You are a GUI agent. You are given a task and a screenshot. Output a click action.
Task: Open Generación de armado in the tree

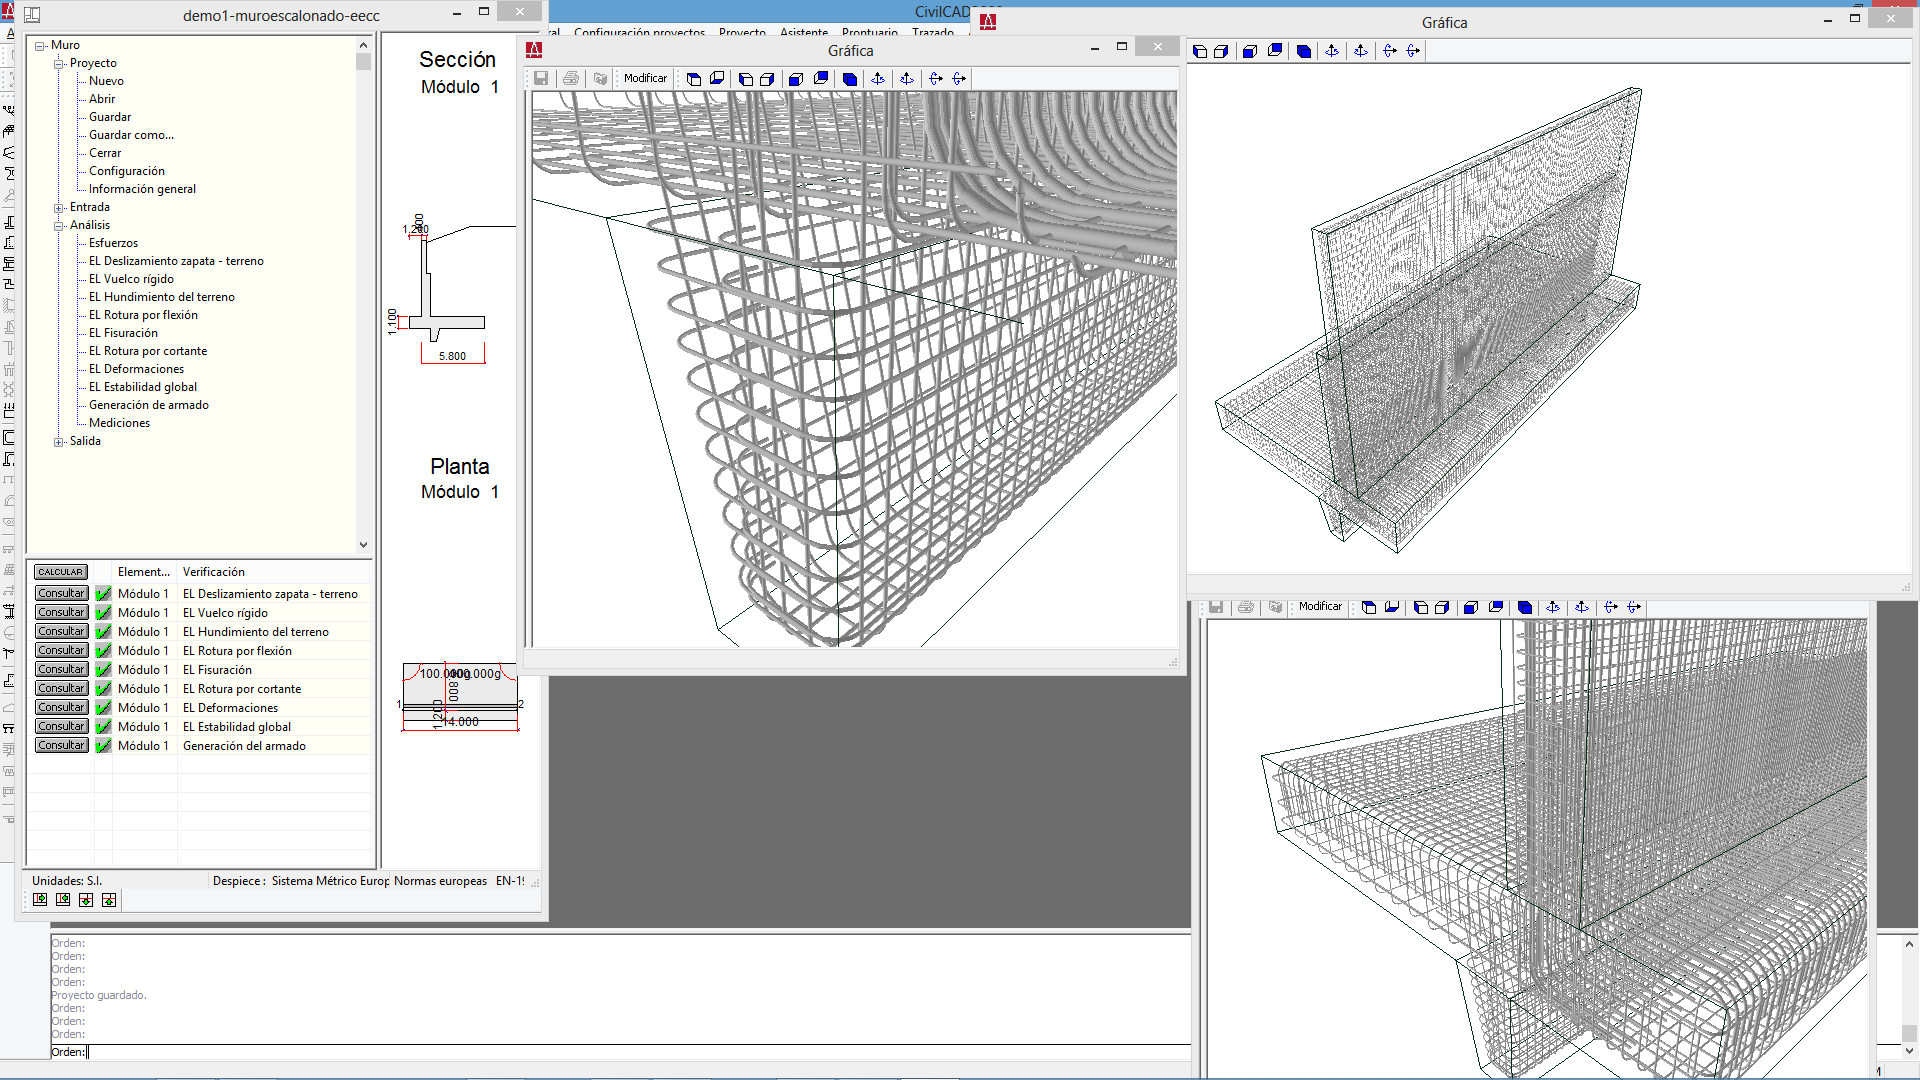pyautogui.click(x=148, y=405)
